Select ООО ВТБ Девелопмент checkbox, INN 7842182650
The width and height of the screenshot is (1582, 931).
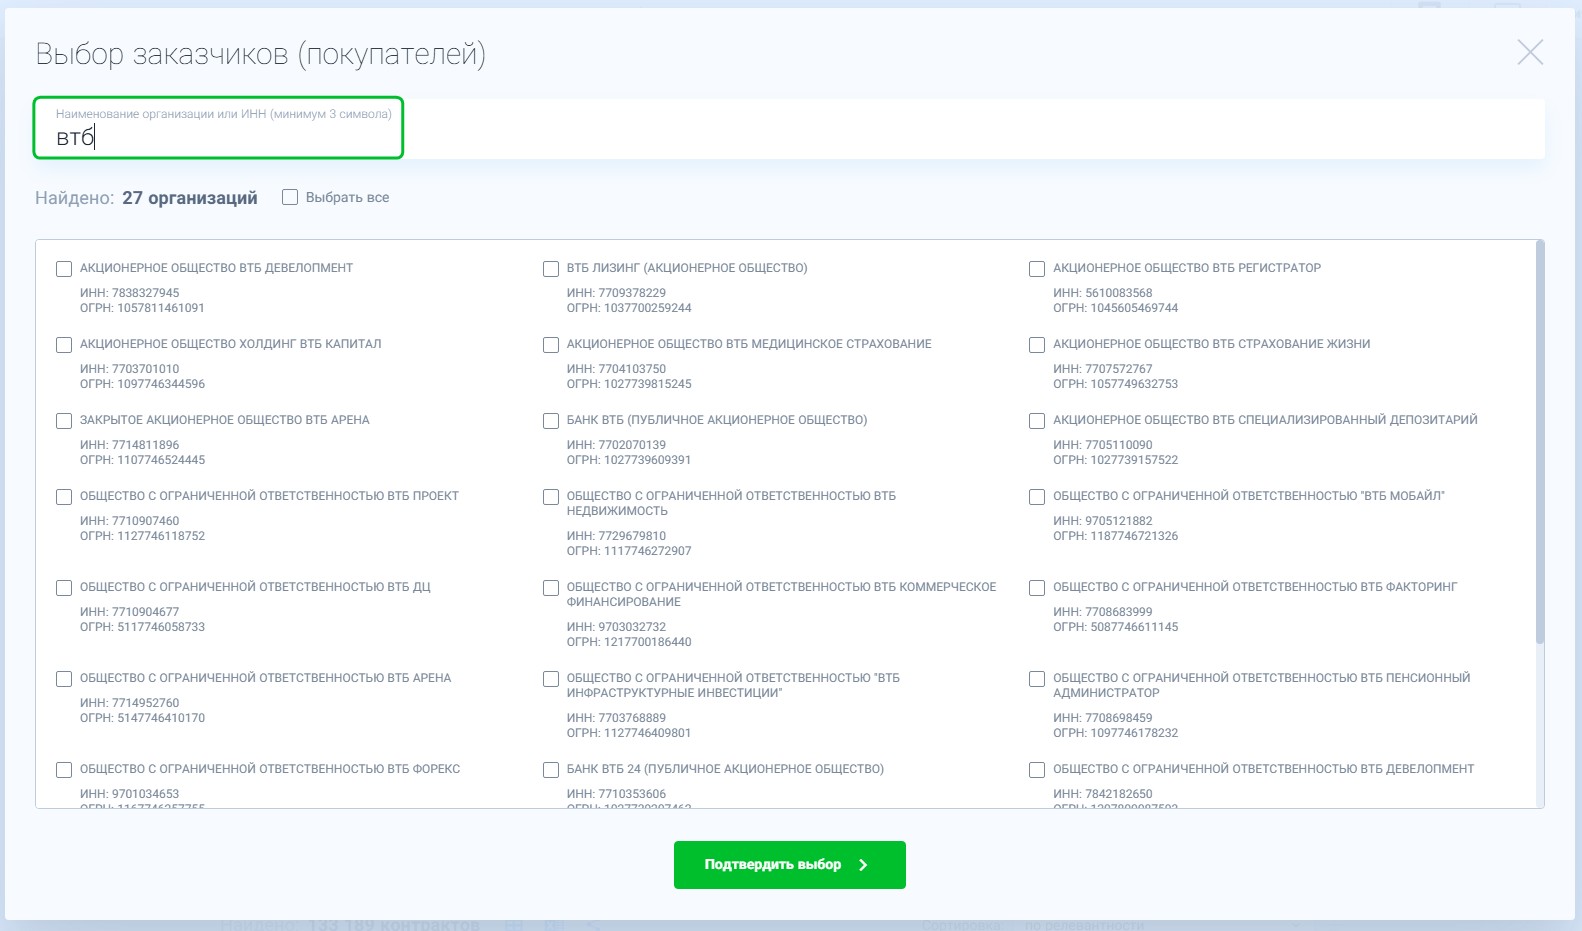1037,770
